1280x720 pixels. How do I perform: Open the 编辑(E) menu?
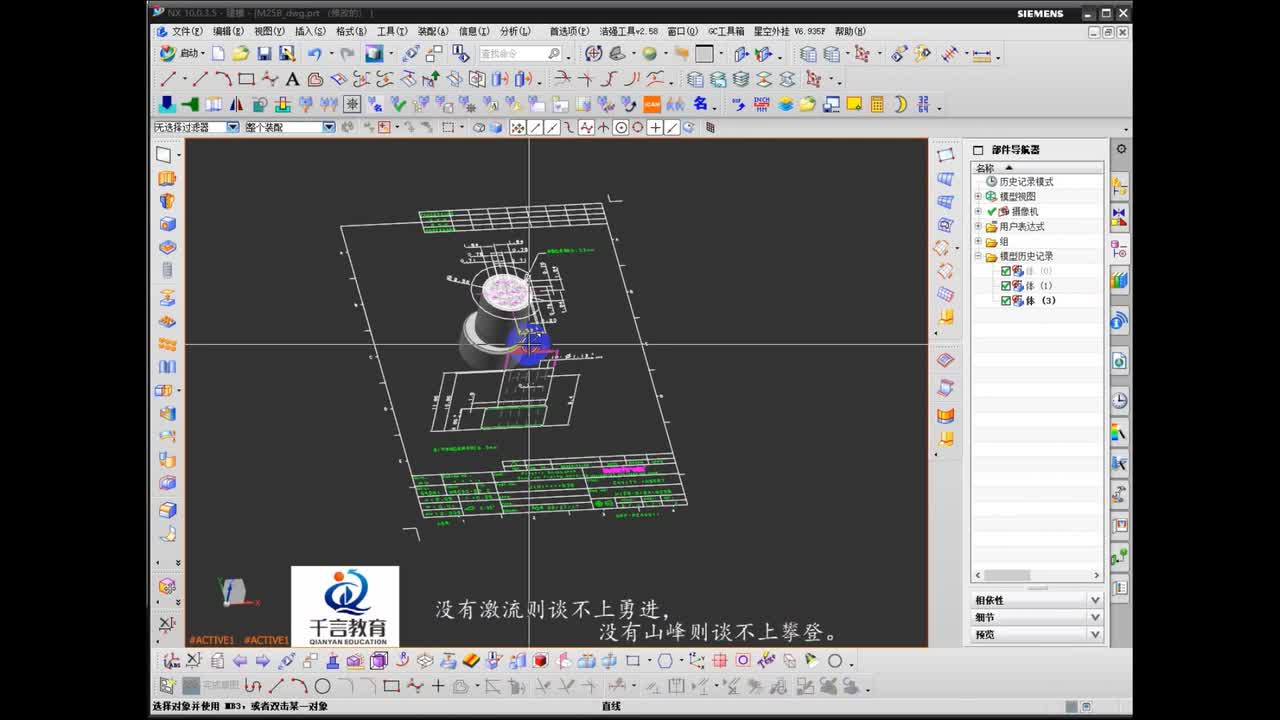[x=228, y=31]
